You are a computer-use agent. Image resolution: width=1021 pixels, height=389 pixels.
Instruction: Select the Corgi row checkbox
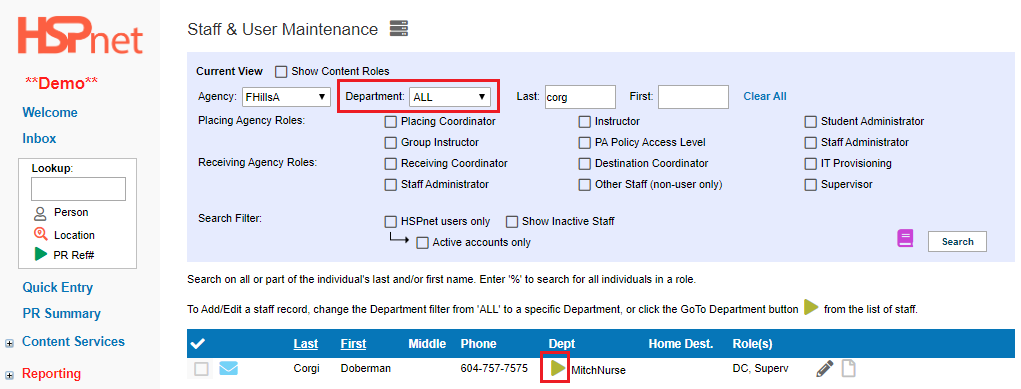[x=201, y=369]
